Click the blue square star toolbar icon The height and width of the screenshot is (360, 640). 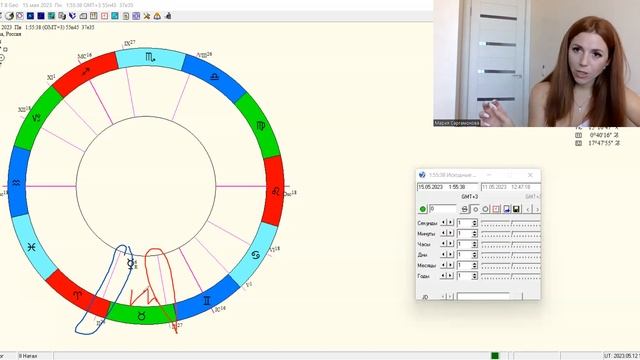pyautogui.click(x=30, y=16)
